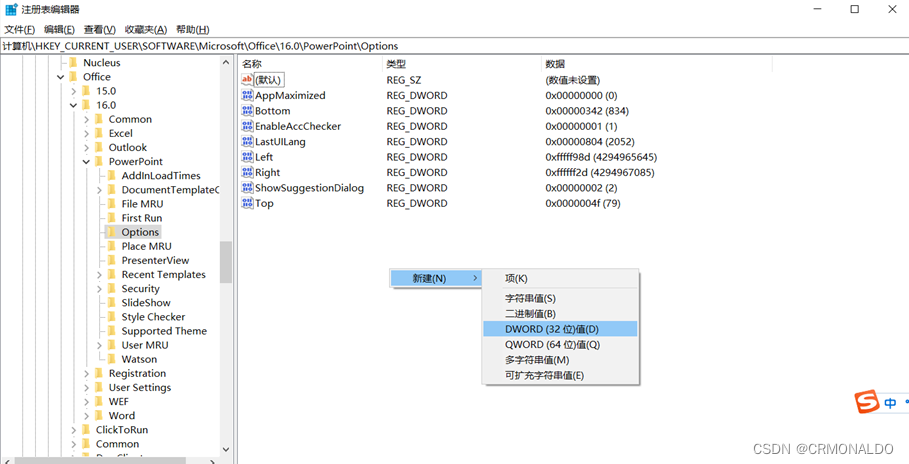909x464 pixels.
Task: Click the 新建(N) context menu item
Action: (x=436, y=278)
